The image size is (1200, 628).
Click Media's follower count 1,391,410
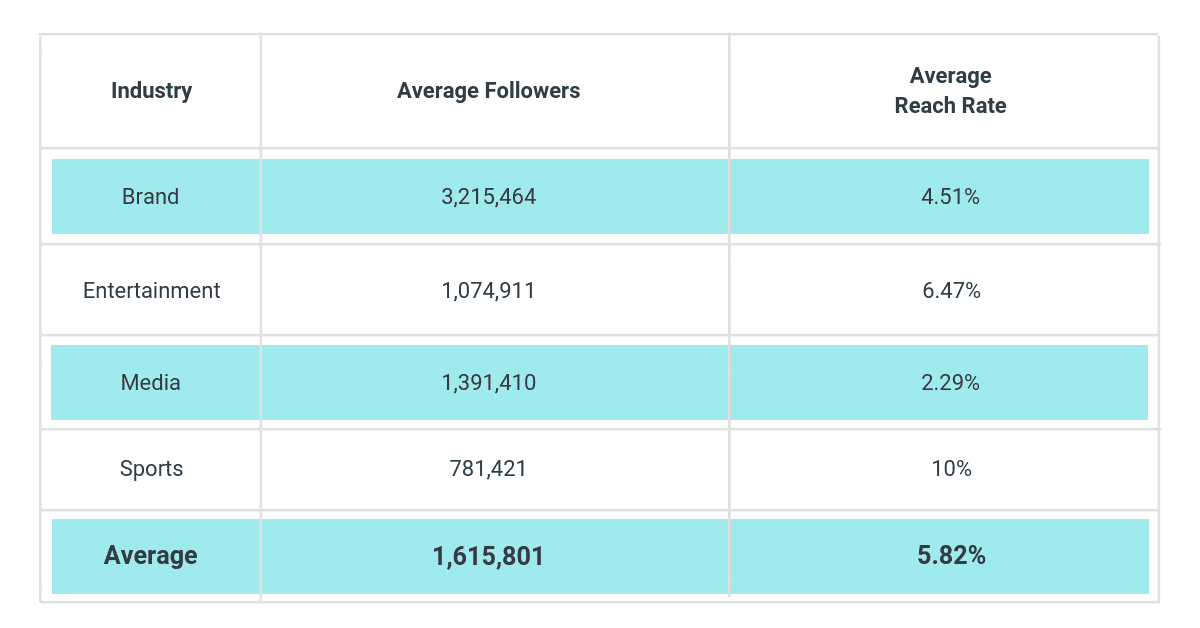(488, 382)
